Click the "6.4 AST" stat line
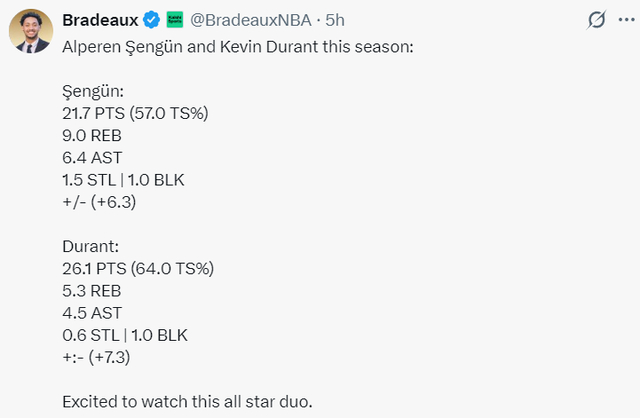 (93, 157)
